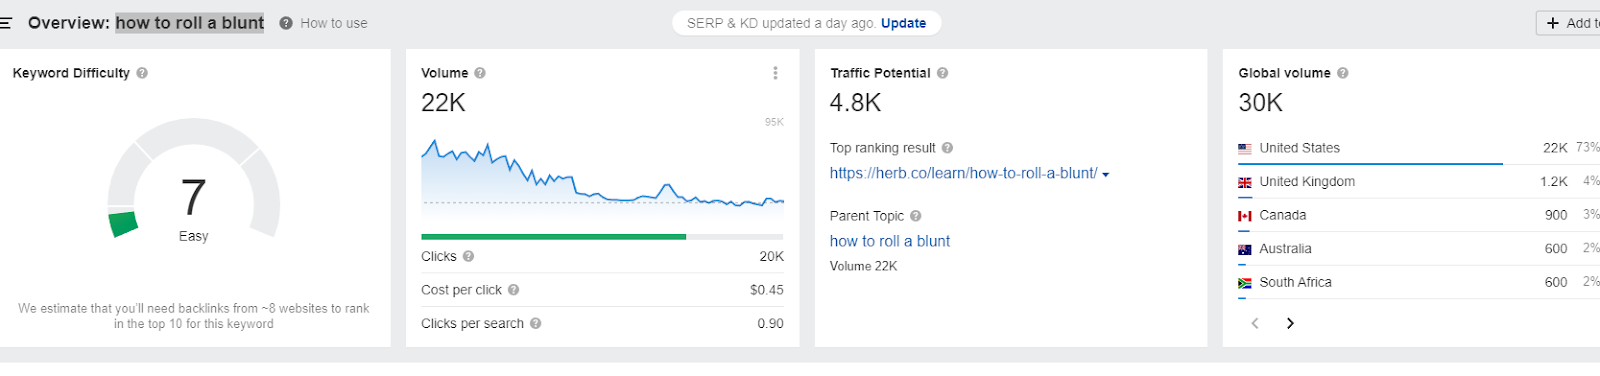Screen dimensions: 1600x376
Task: Open the hamburger menu icon beside Overview
Action: tap(5, 23)
